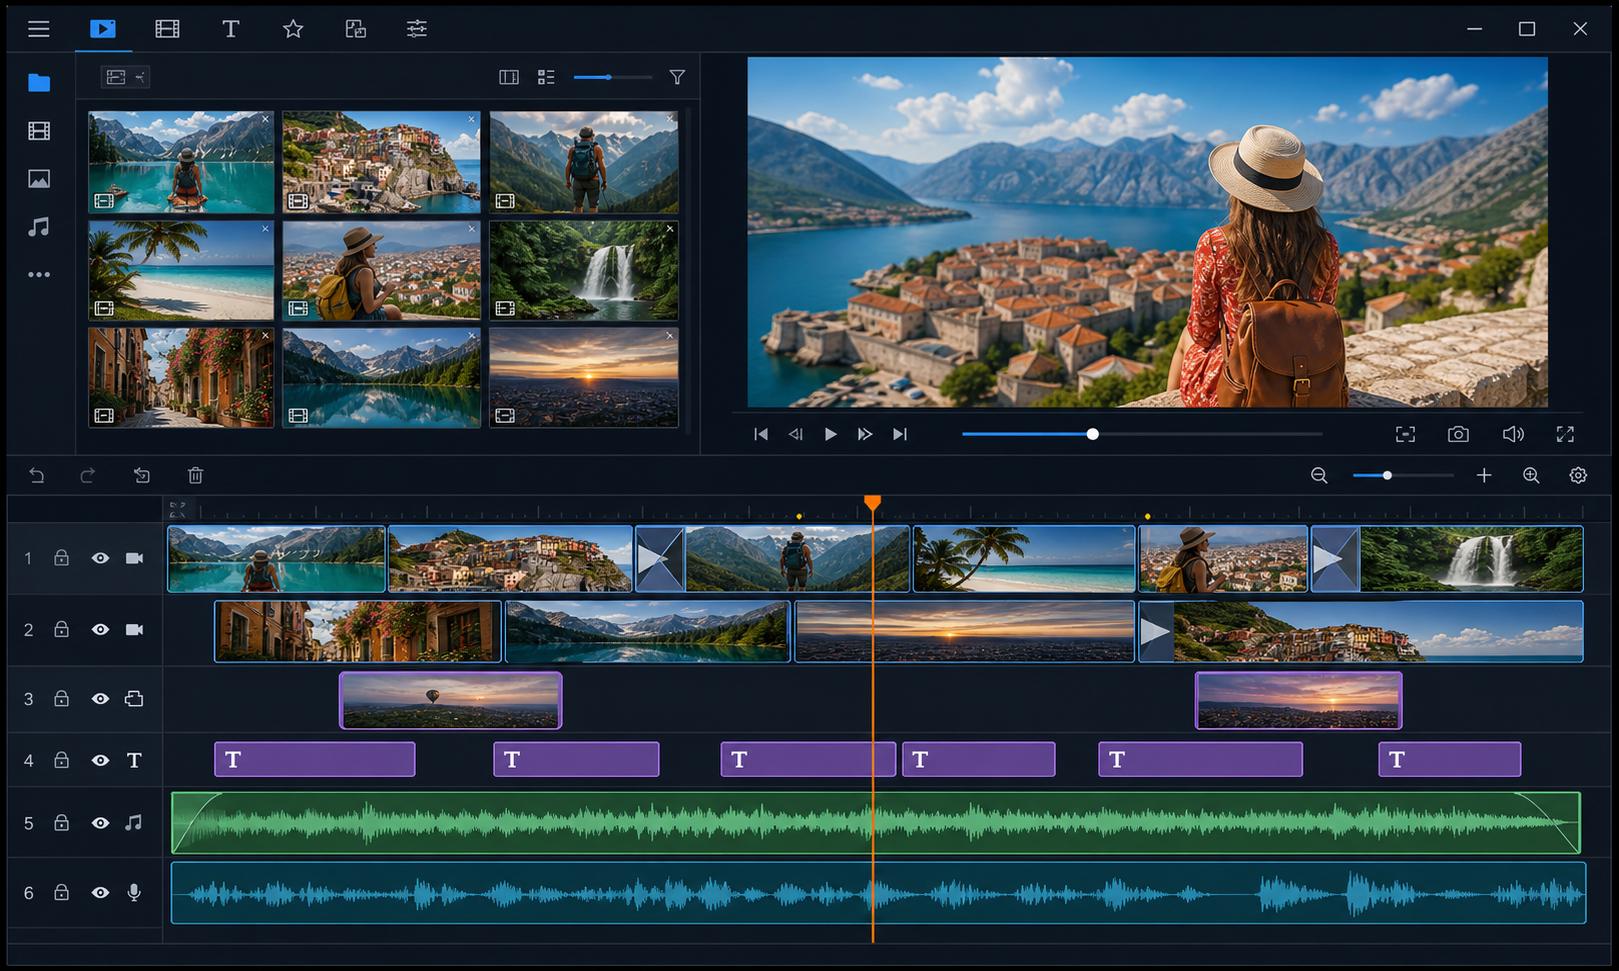Select the green music waveform clip
1619x971 pixels.
coord(876,823)
